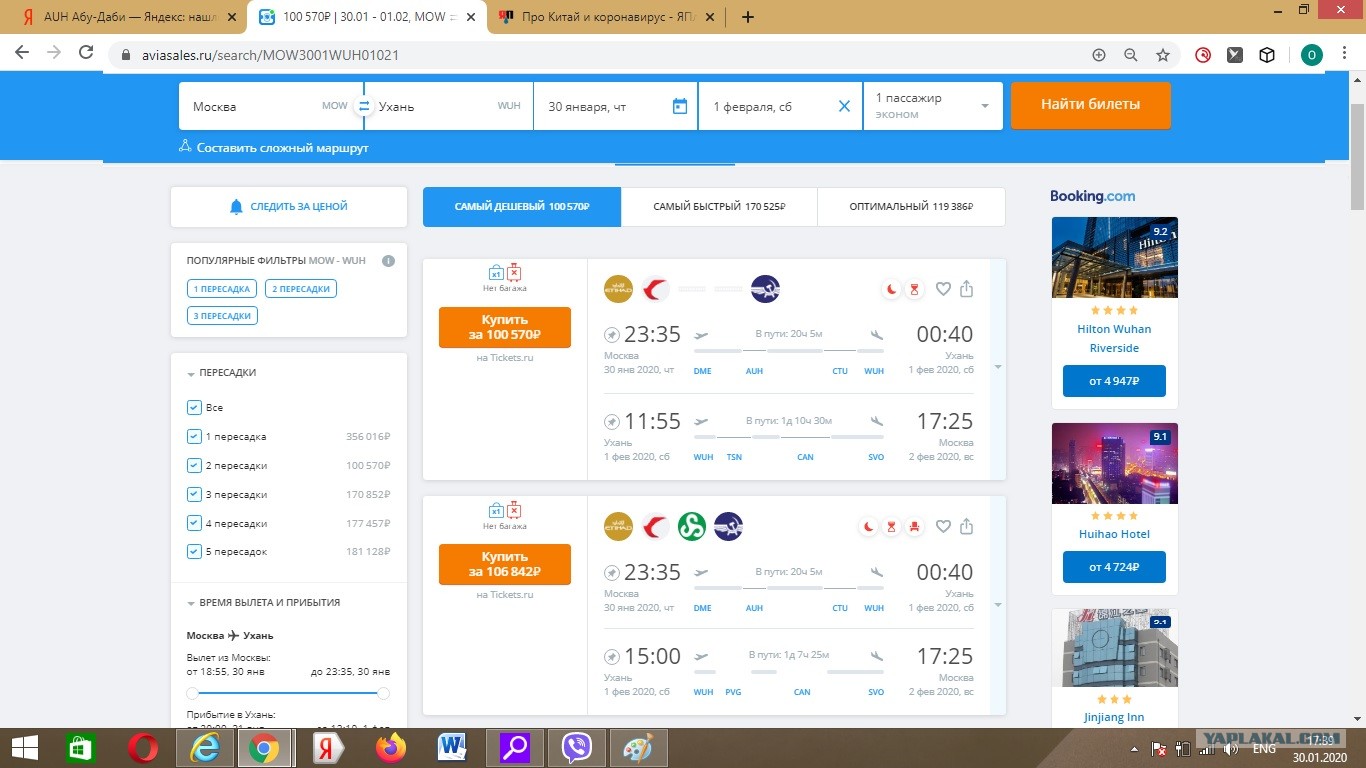The height and width of the screenshot is (768, 1366).
Task: Open Firefox from the taskbar
Action: pos(391,748)
